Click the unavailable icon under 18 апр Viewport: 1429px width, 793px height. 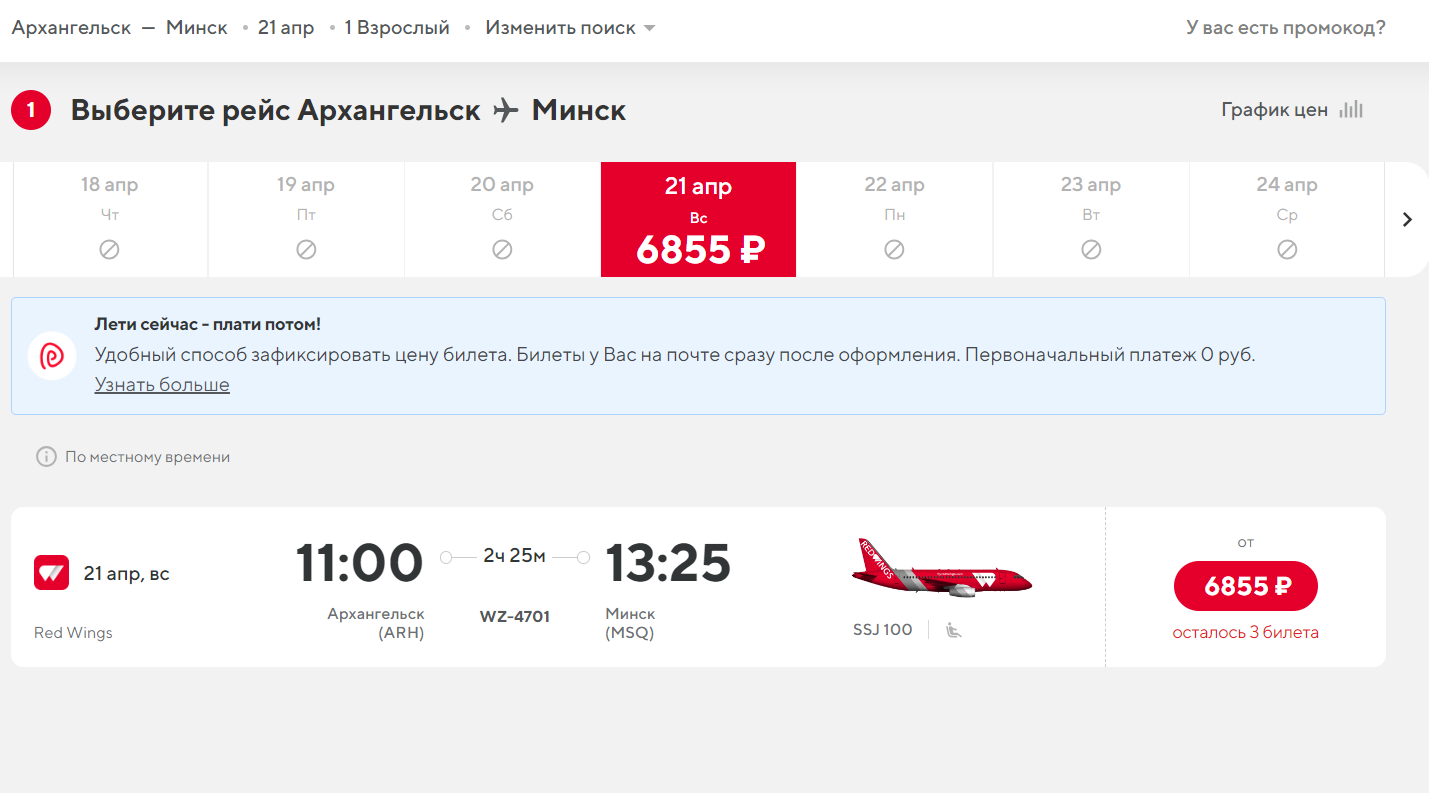click(110, 250)
